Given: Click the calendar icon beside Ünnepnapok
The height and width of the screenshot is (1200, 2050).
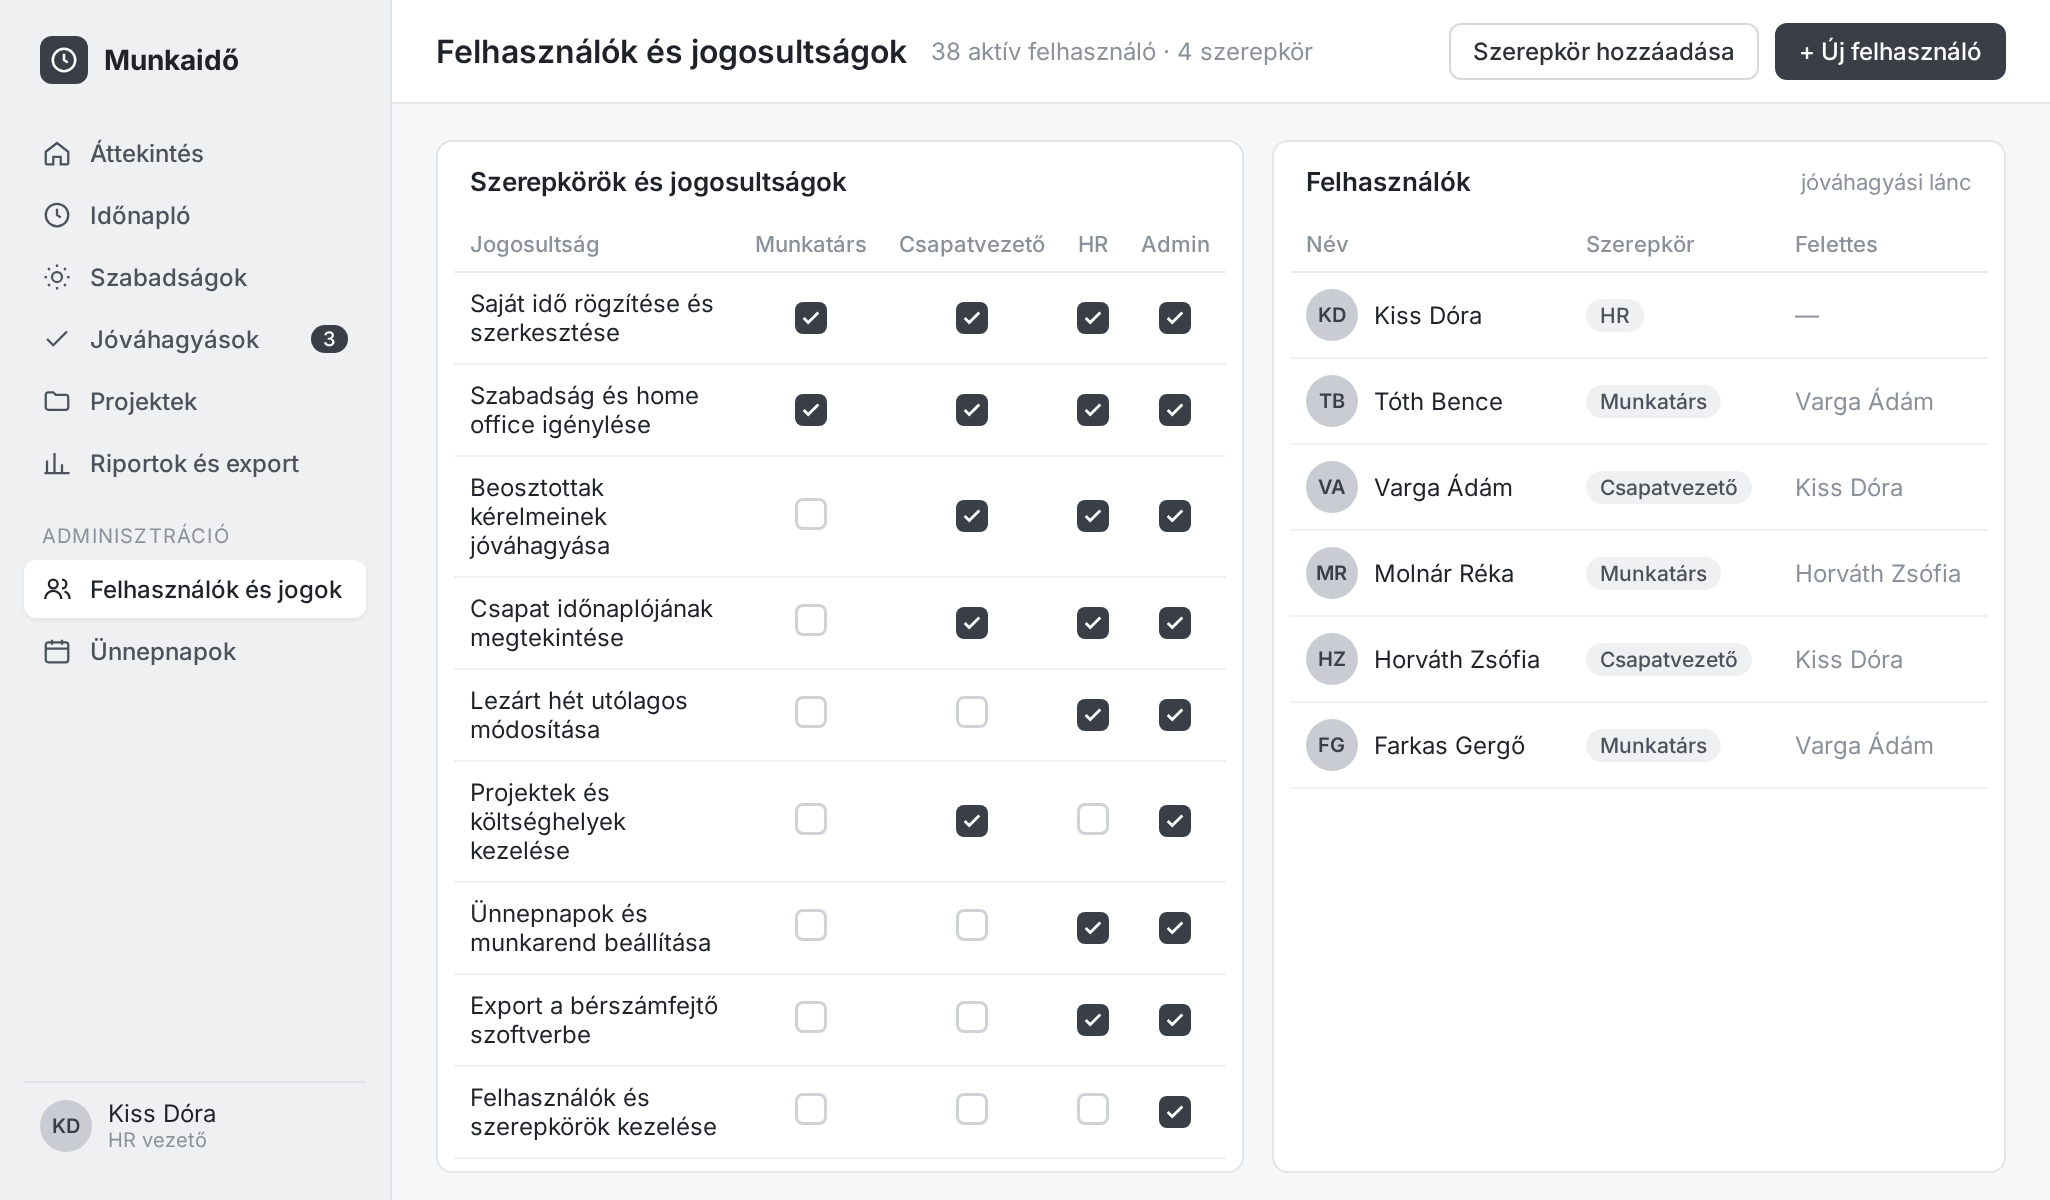Looking at the screenshot, I should (x=57, y=651).
